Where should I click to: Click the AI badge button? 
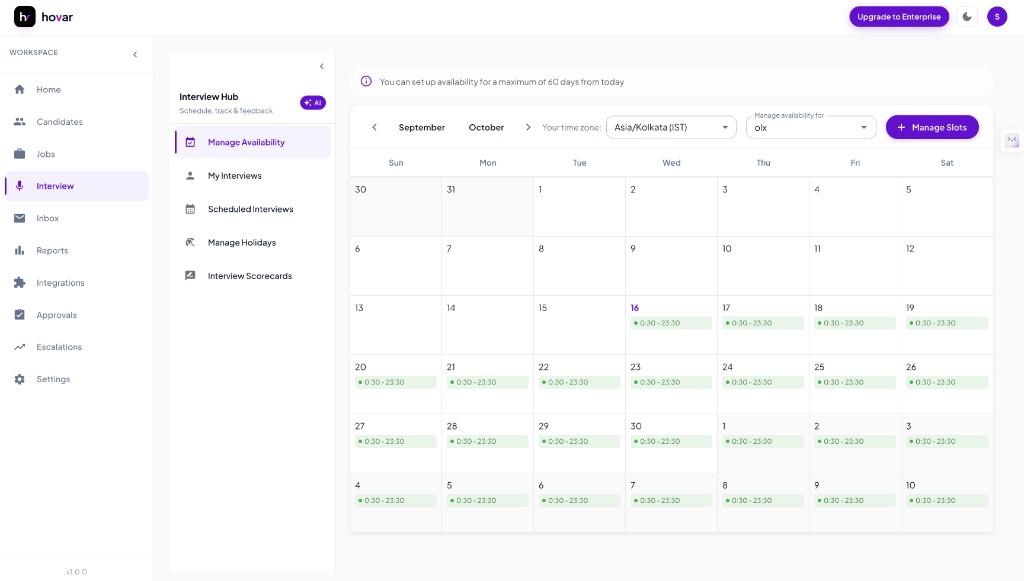pos(313,102)
